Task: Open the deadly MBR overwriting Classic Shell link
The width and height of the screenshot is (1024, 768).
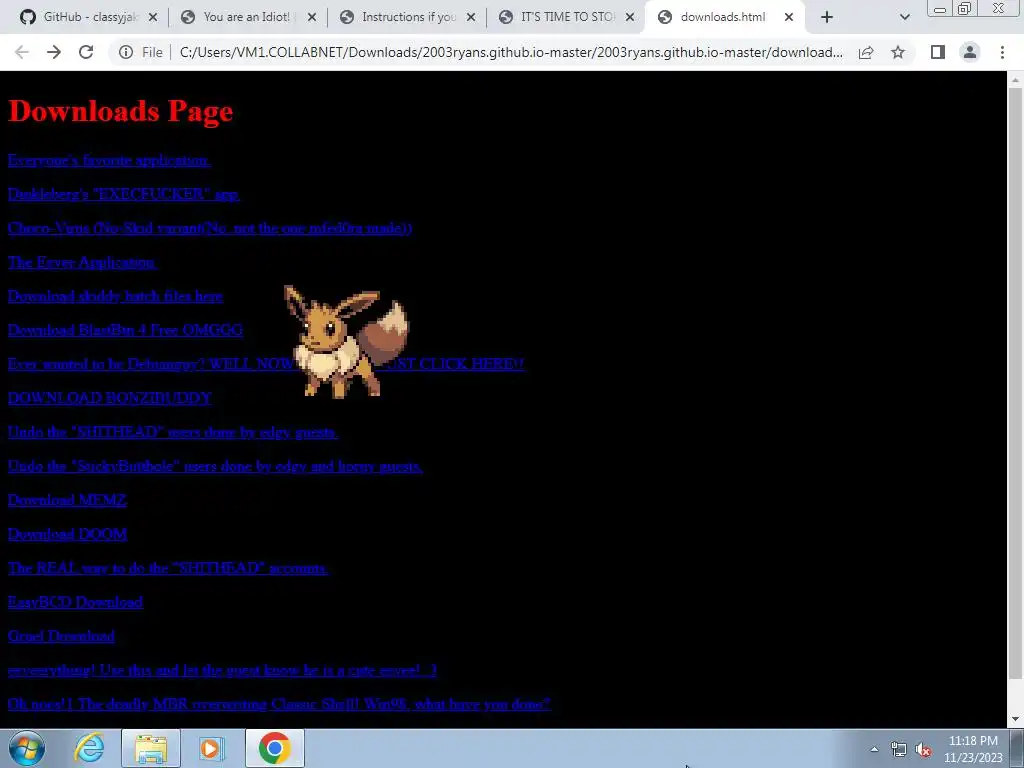Action: click(x=280, y=703)
